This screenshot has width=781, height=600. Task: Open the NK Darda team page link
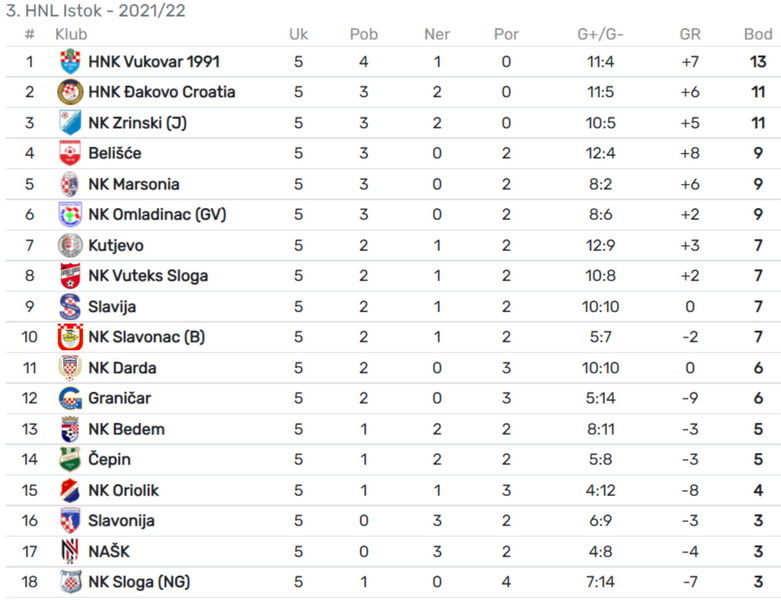(122, 368)
